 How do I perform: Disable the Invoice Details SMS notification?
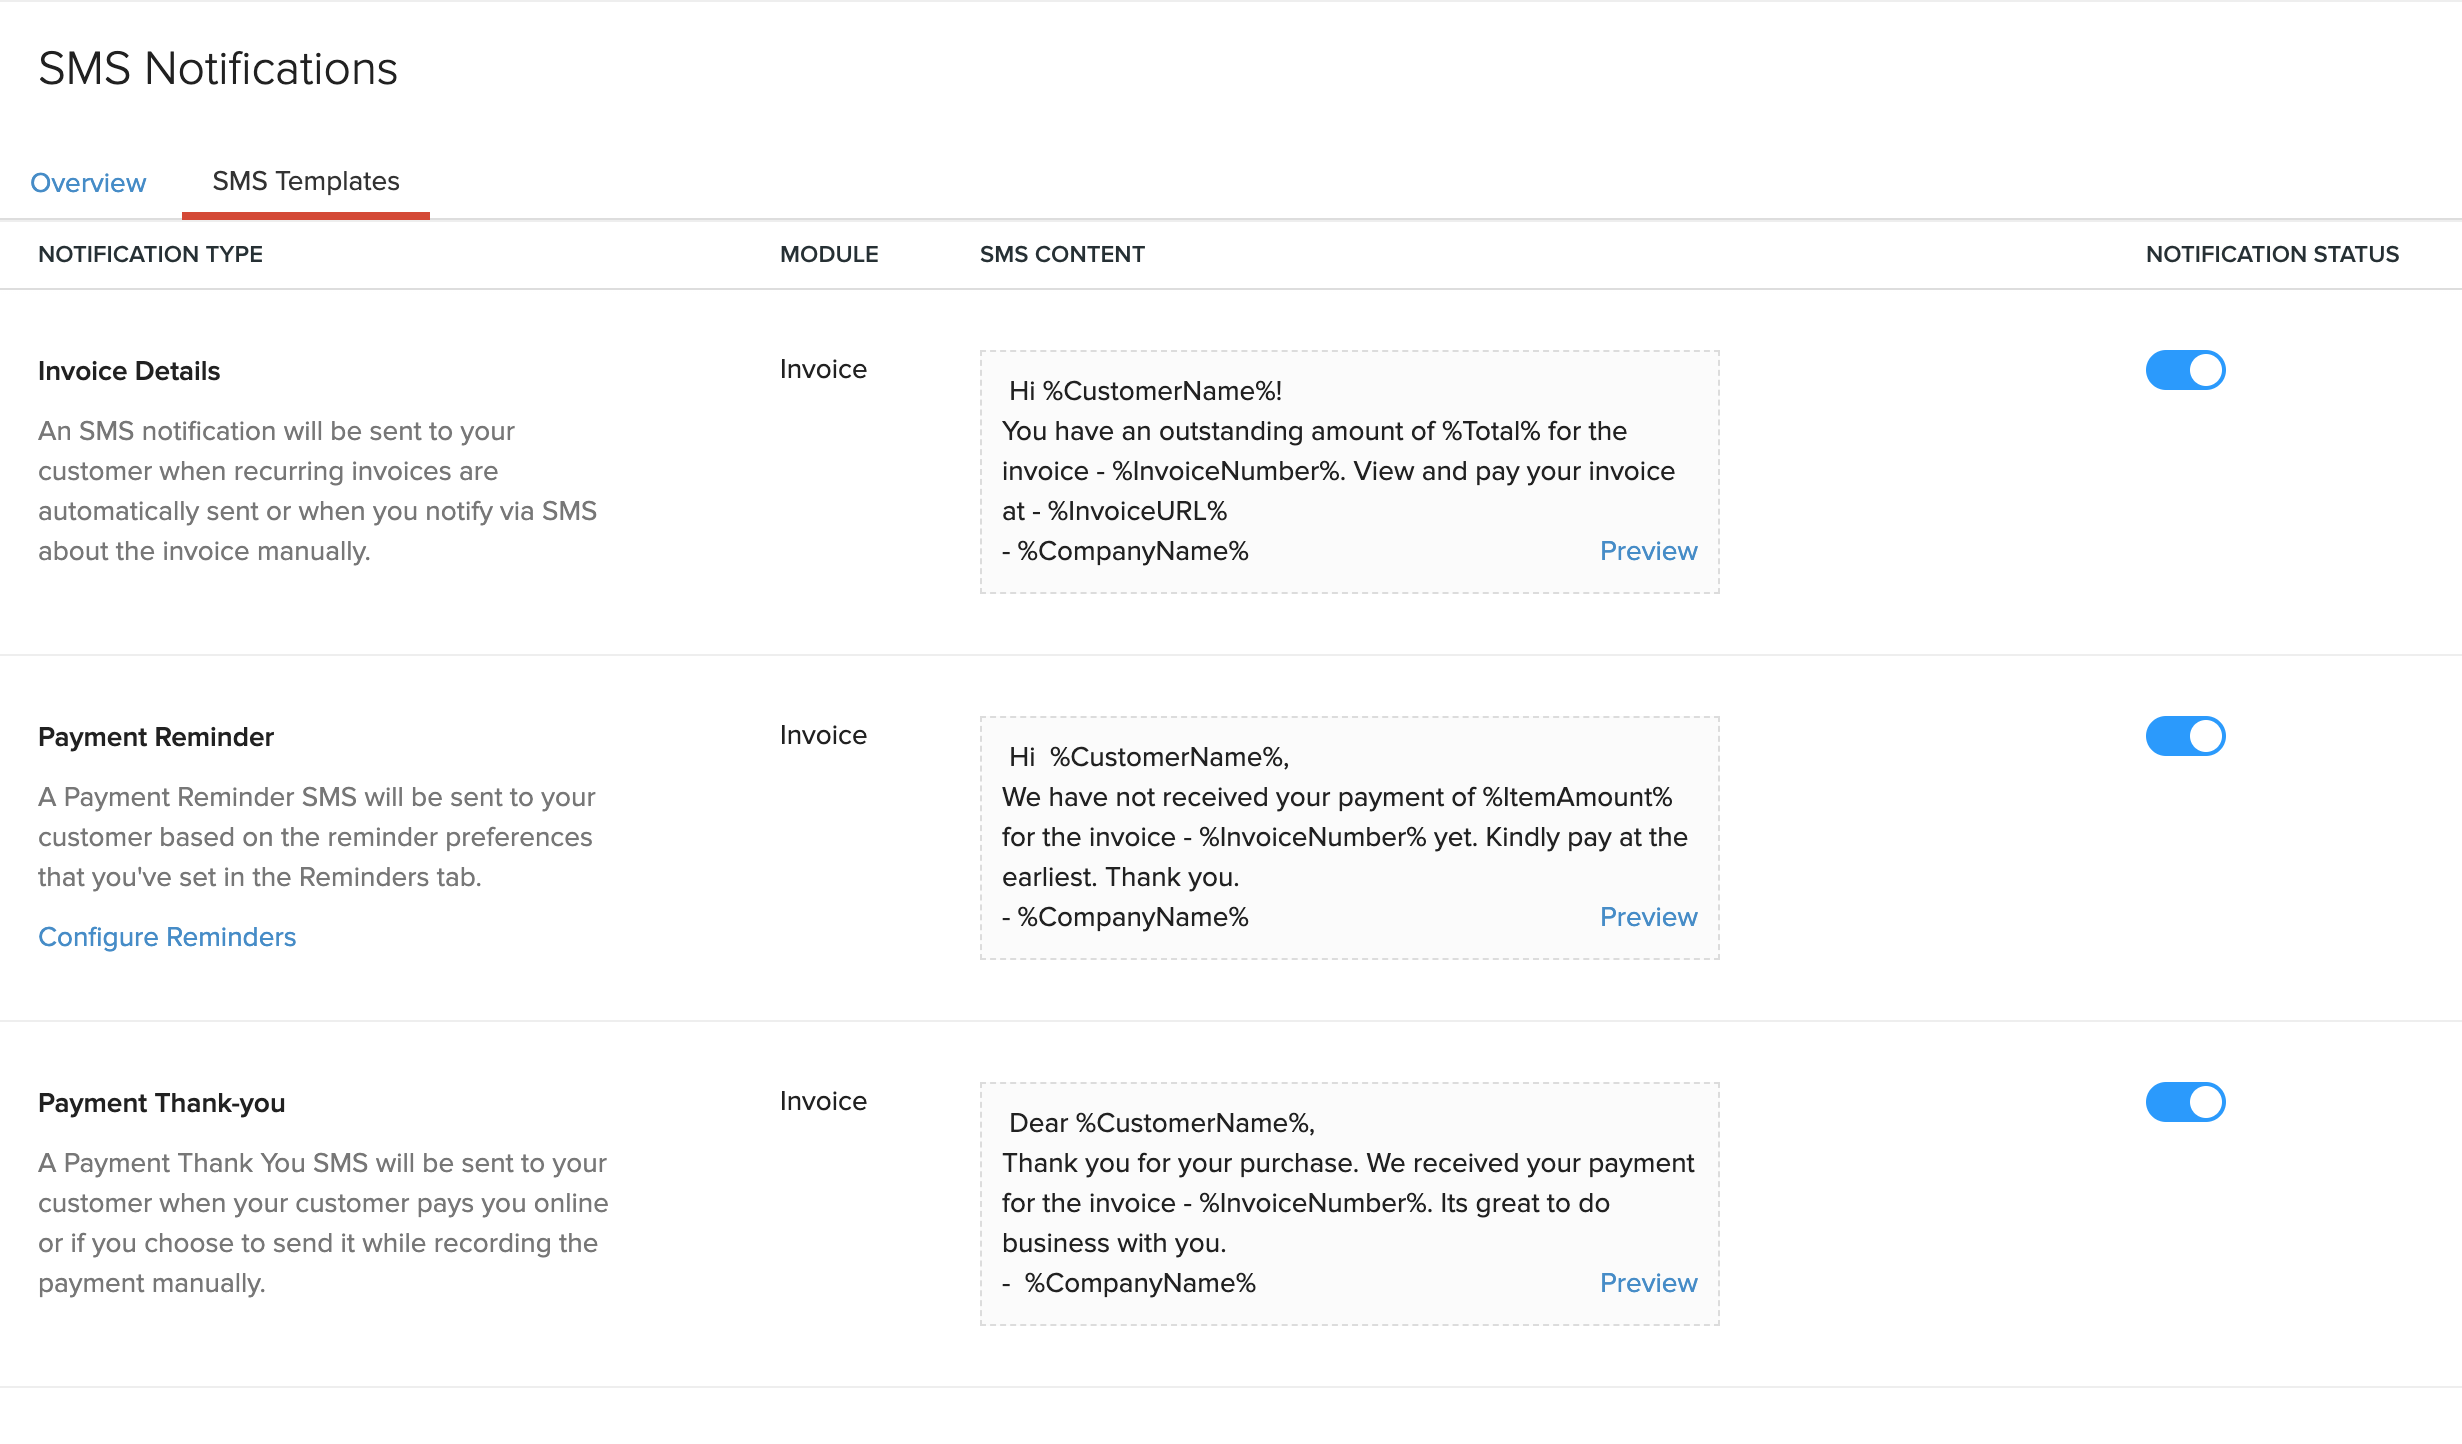click(x=2185, y=370)
